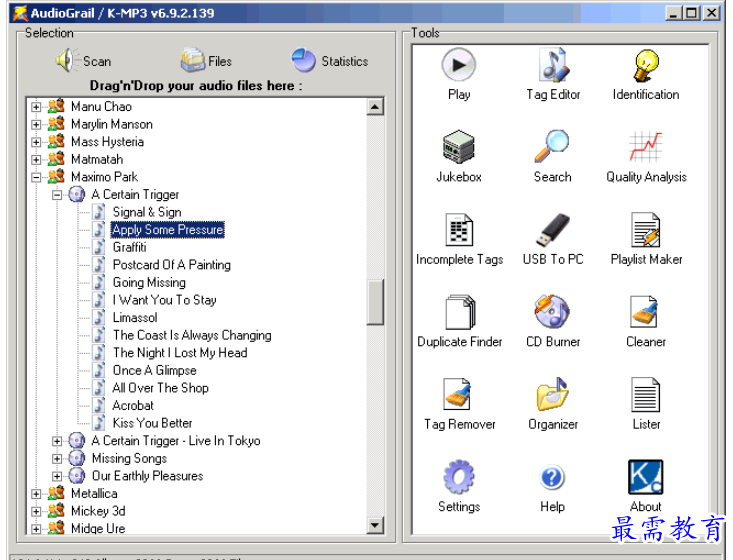The height and width of the screenshot is (560, 733).
Task: Select the song Postcard Of A Painting
Action: point(172,265)
